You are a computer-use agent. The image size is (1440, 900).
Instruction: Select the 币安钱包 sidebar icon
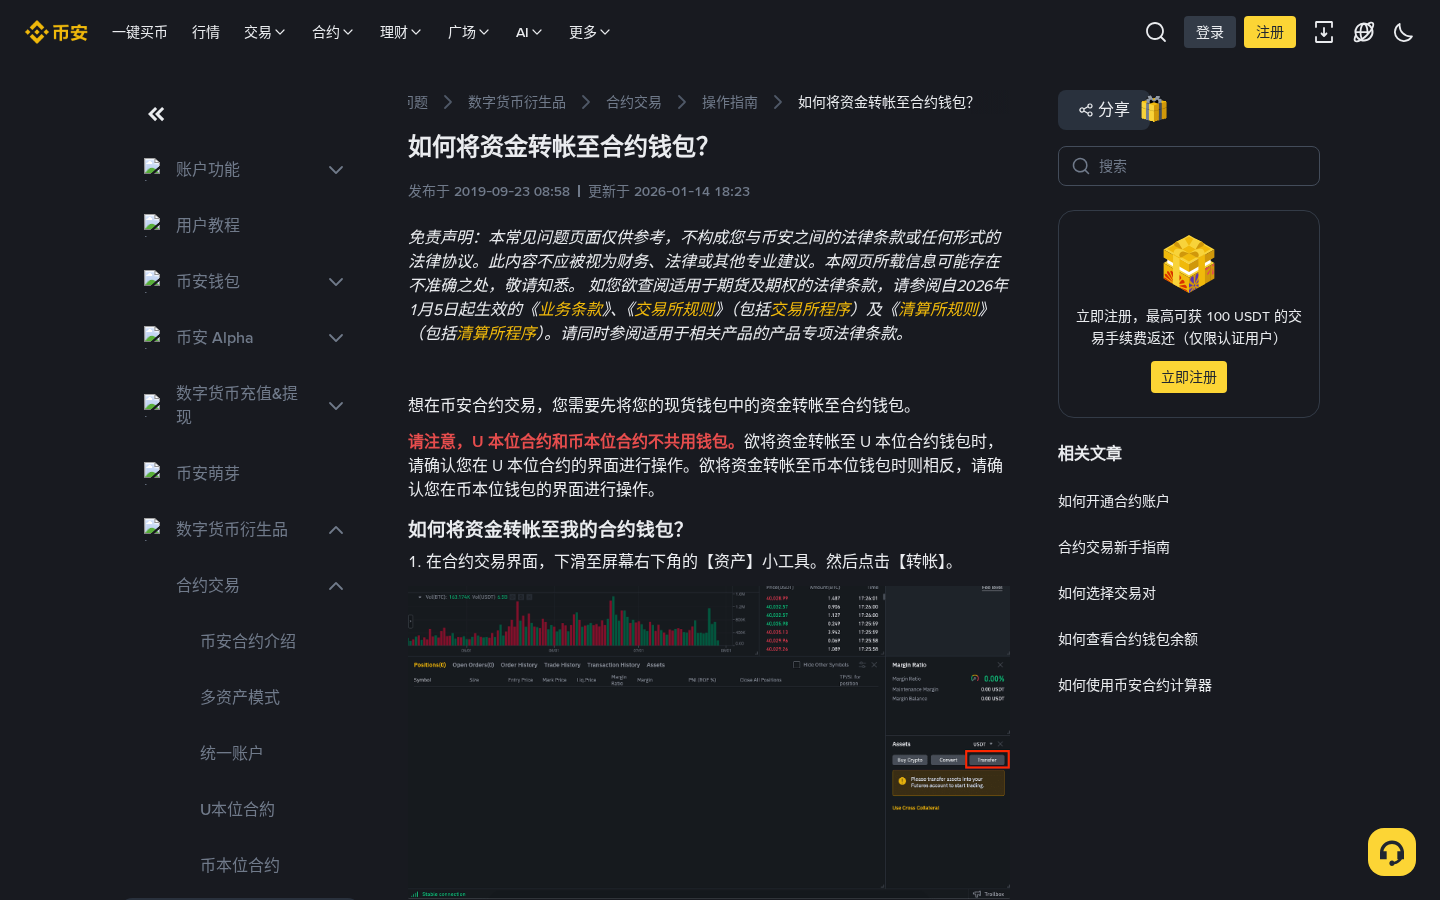point(153,281)
